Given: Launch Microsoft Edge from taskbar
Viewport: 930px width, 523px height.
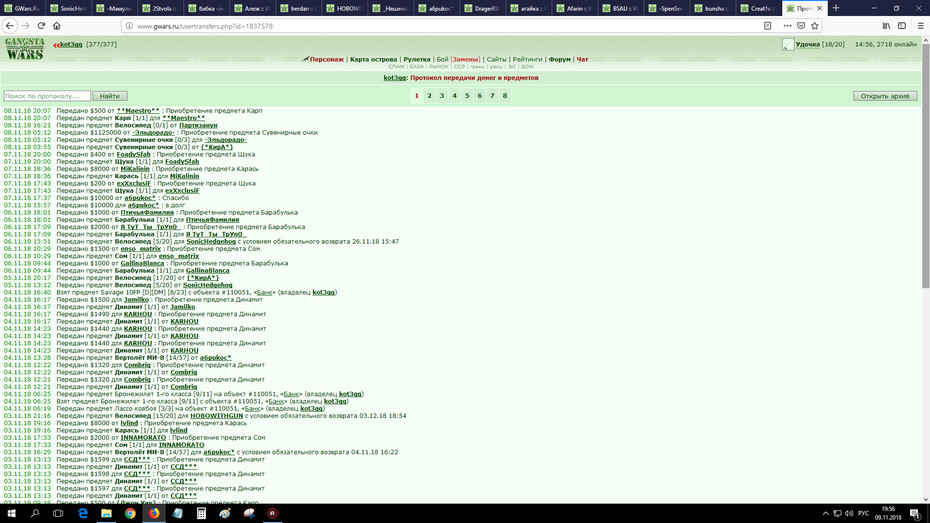Looking at the screenshot, I should tap(82, 514).
